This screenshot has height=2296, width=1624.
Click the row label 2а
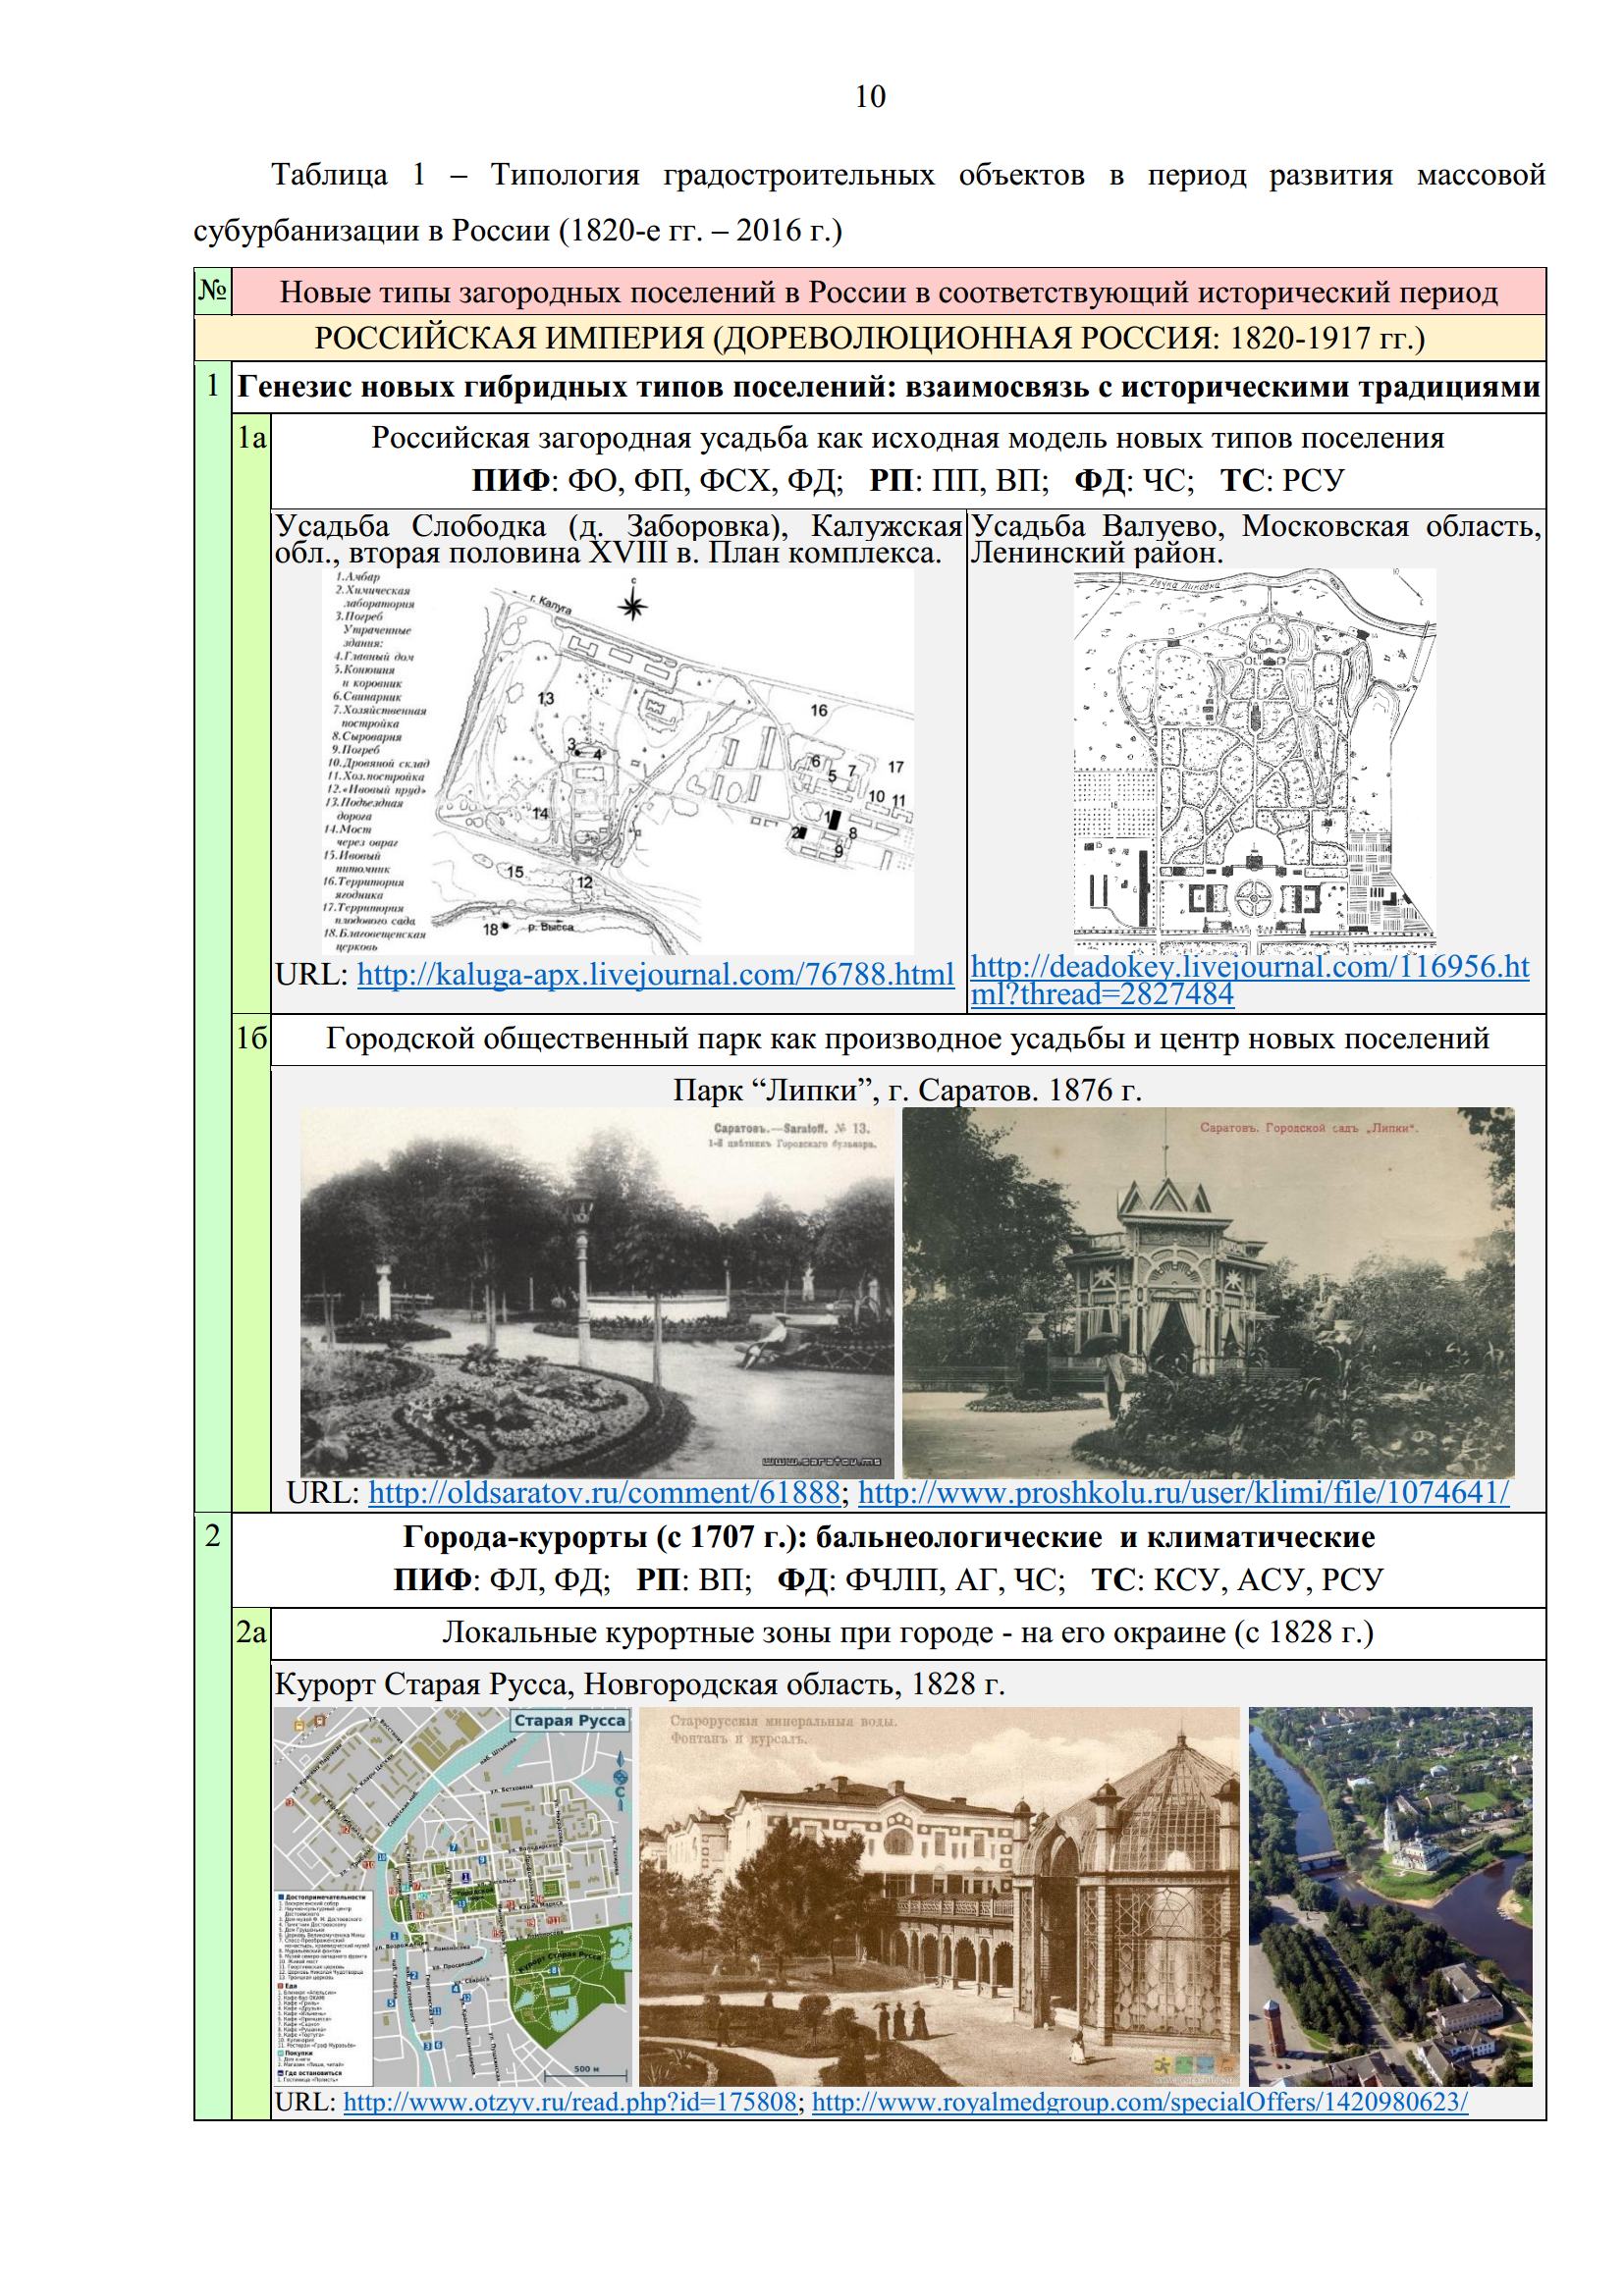(x=251, y=1634)
